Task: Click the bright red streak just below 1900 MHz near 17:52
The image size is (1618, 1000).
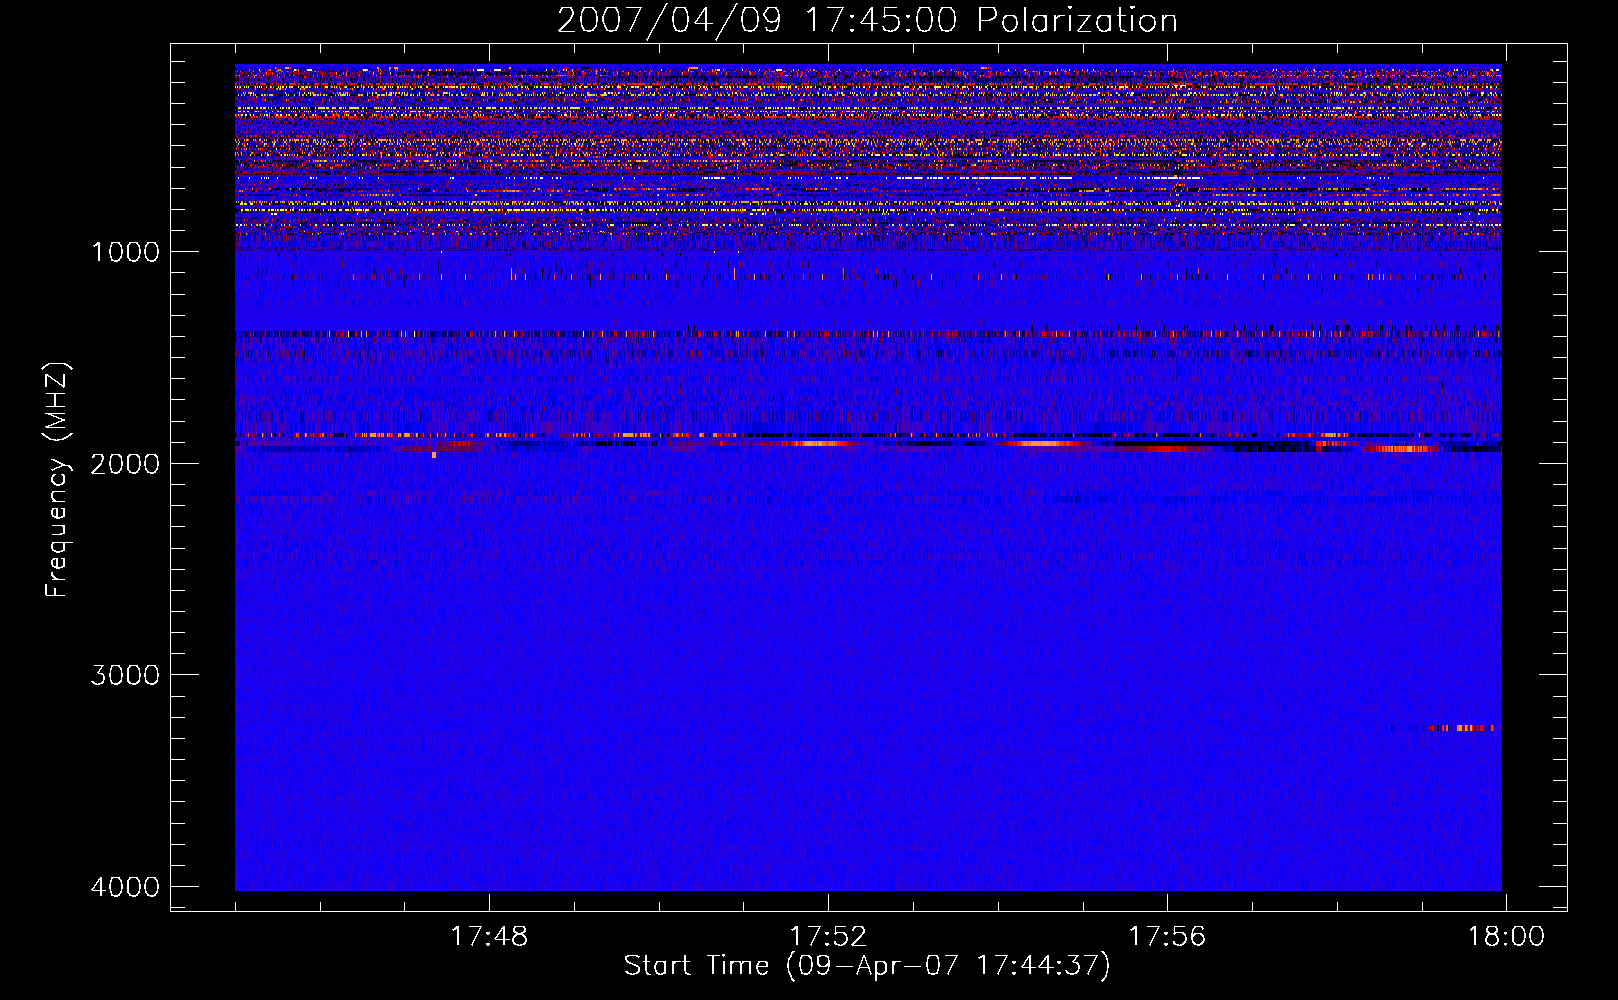Action: [820, 442]
